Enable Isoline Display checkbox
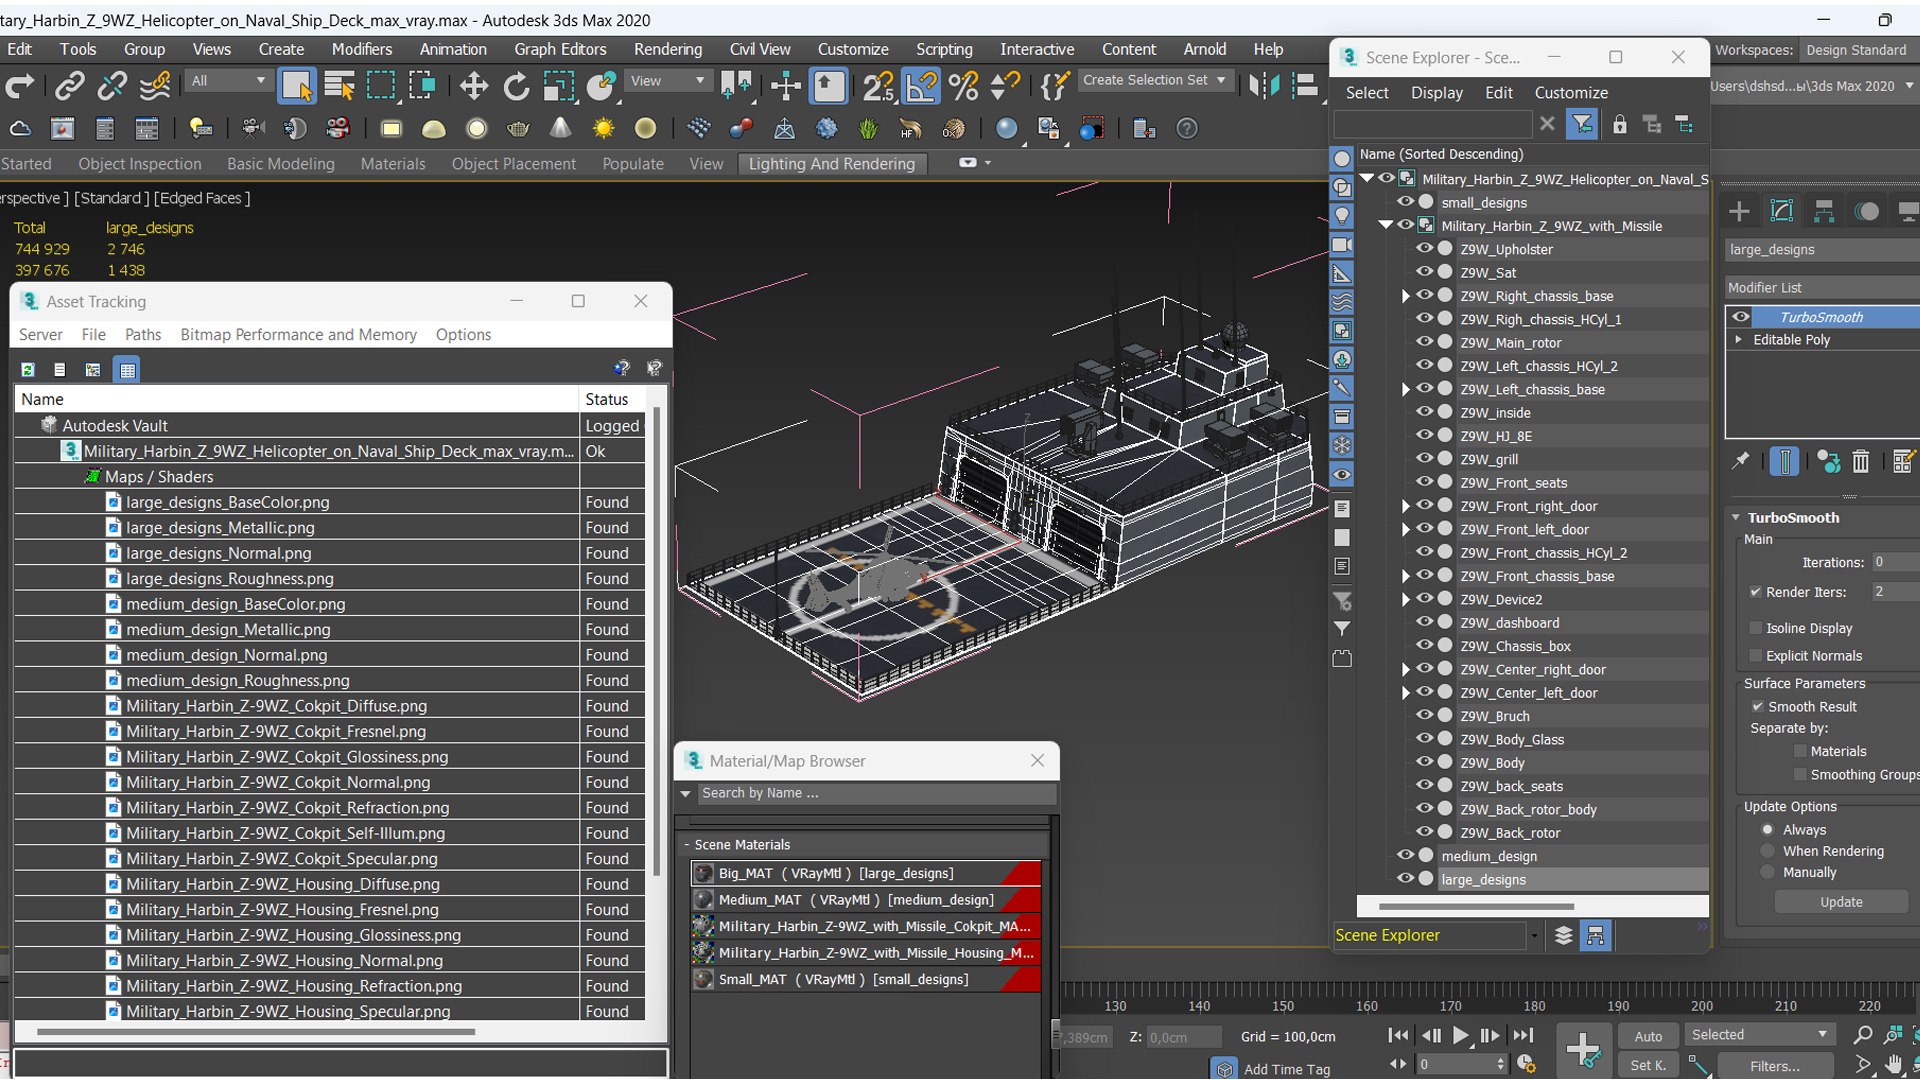 1755,628
